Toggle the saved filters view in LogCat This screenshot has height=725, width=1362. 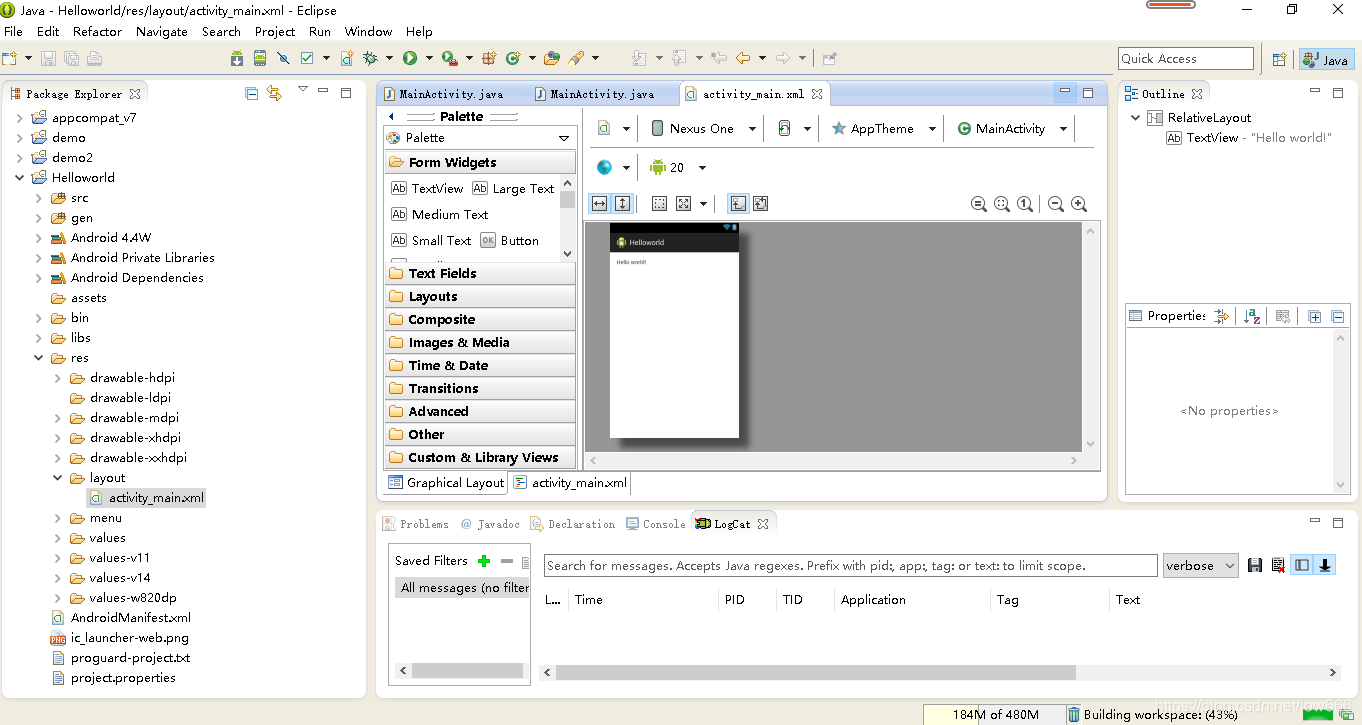click(x=1302, y=565)
